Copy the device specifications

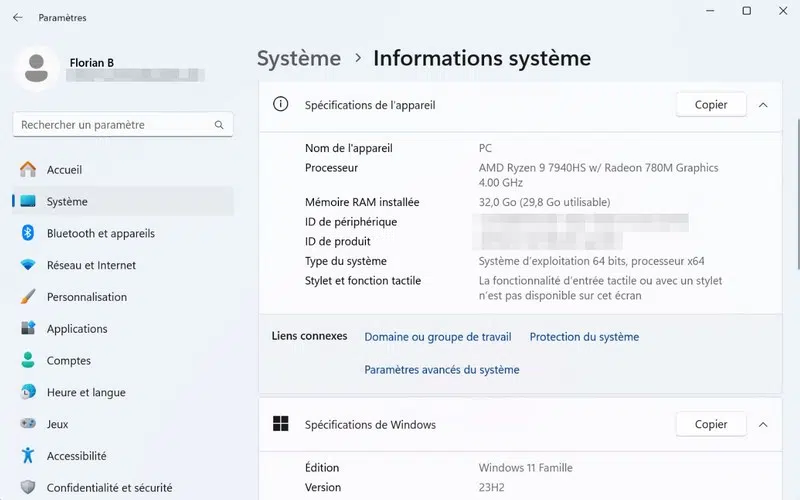click(711, 104)
